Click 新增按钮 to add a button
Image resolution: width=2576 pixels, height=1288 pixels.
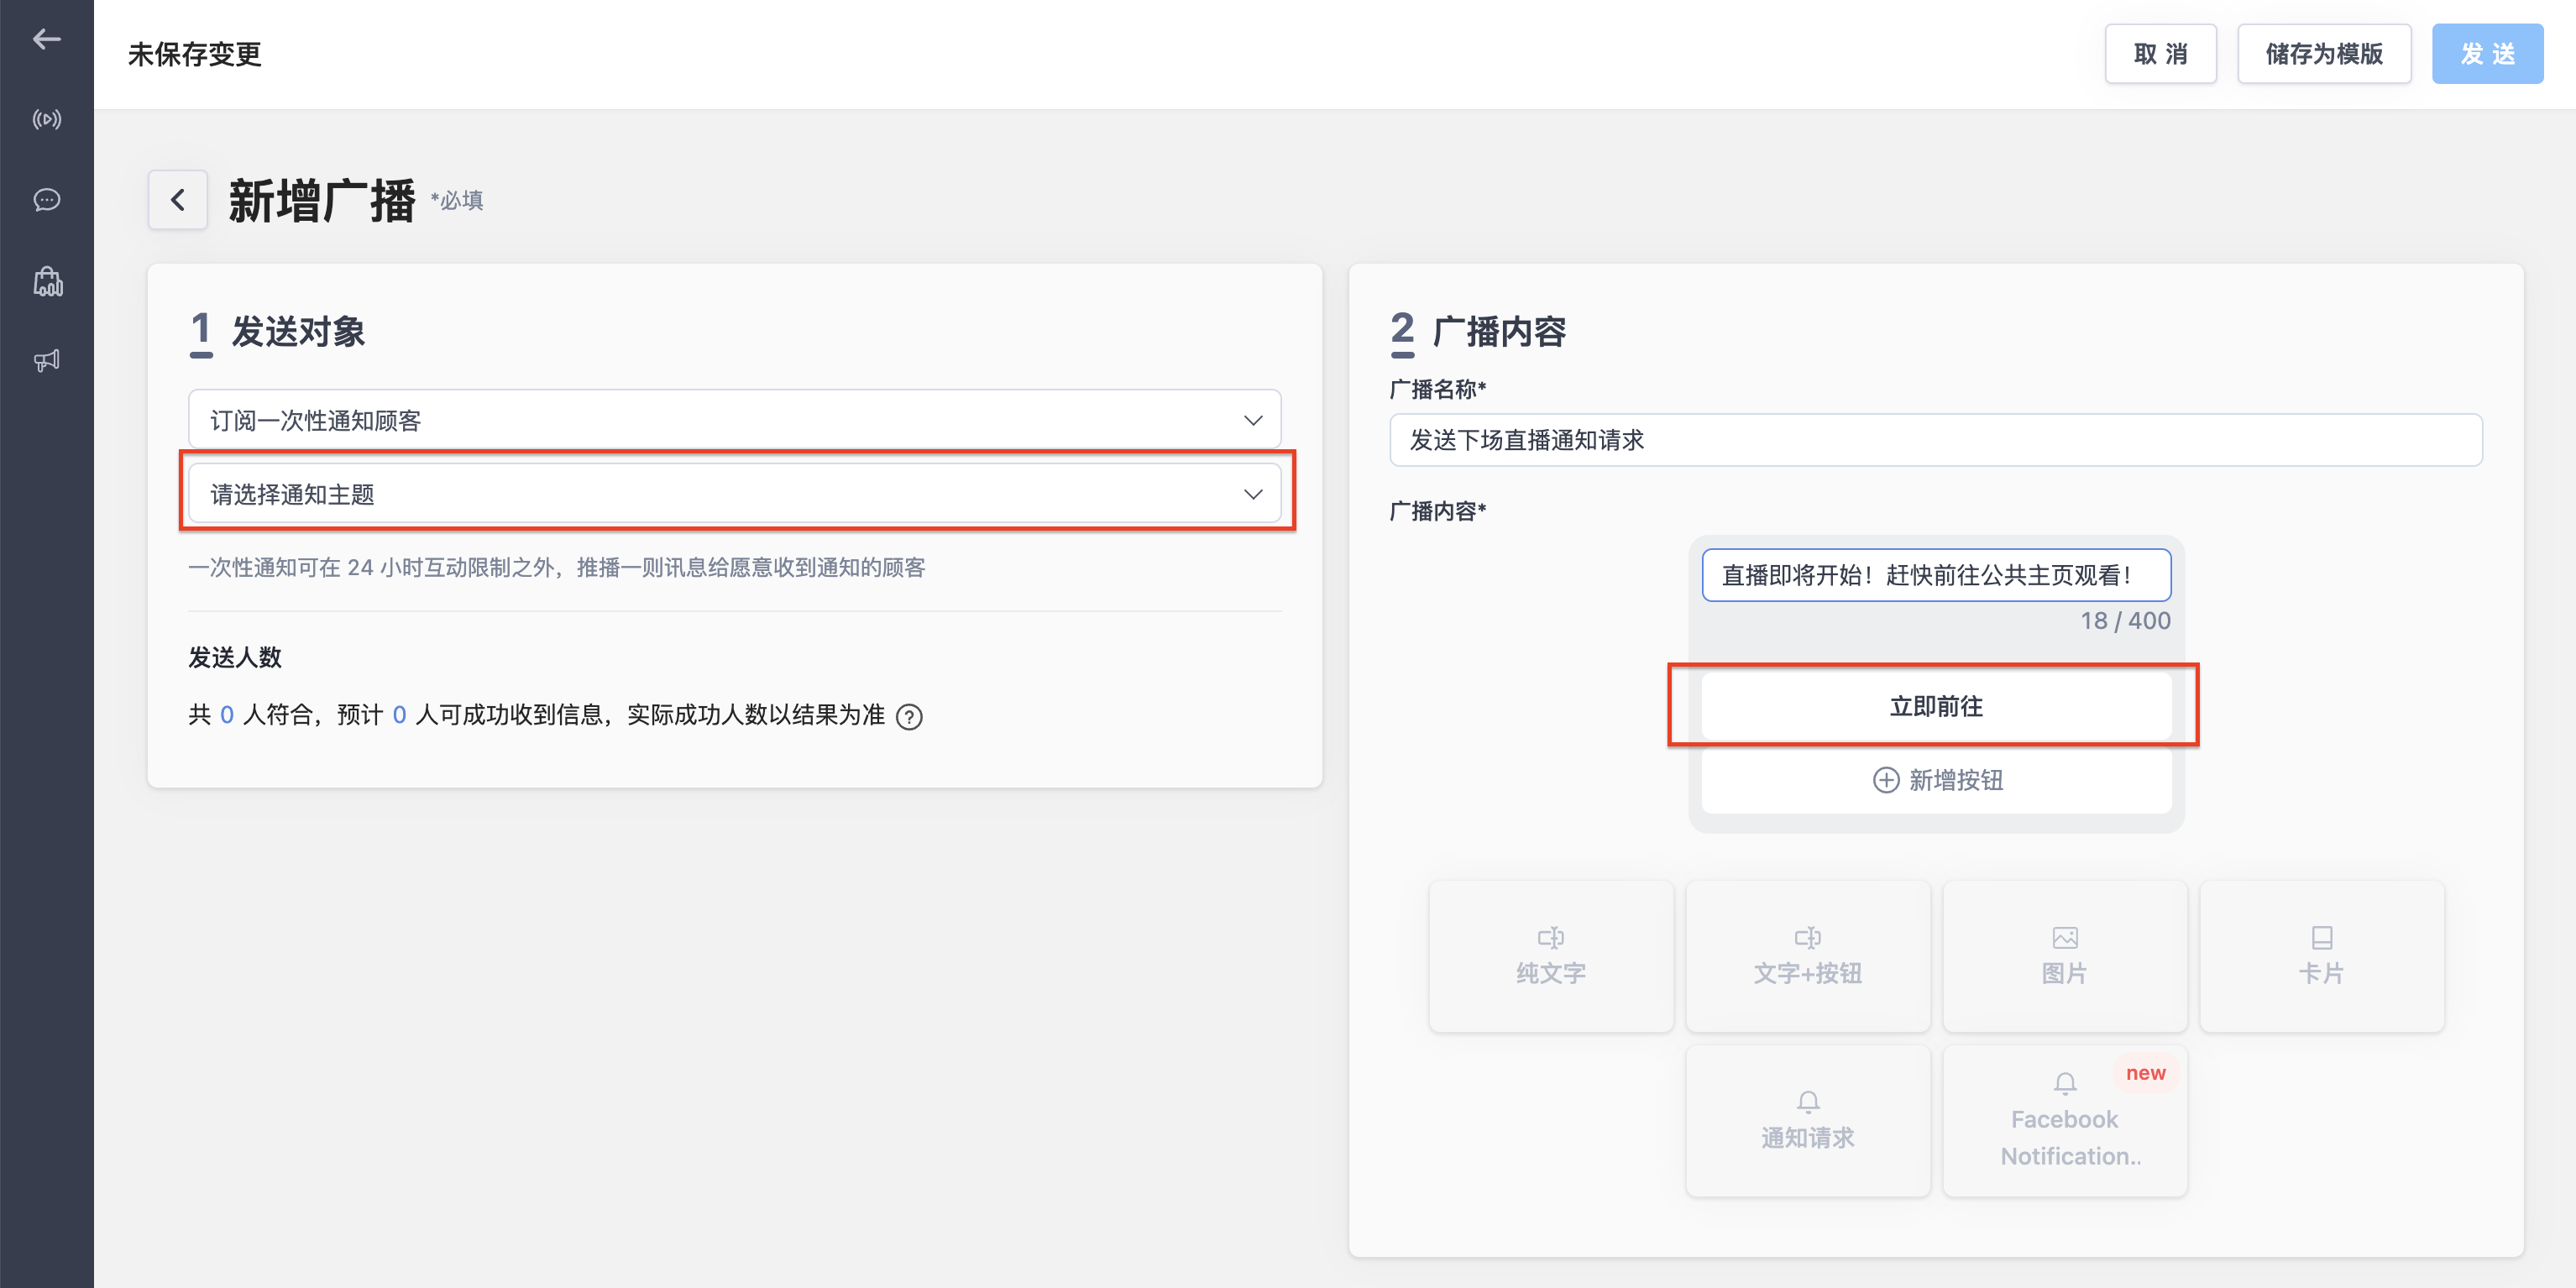click(1936, 780)
